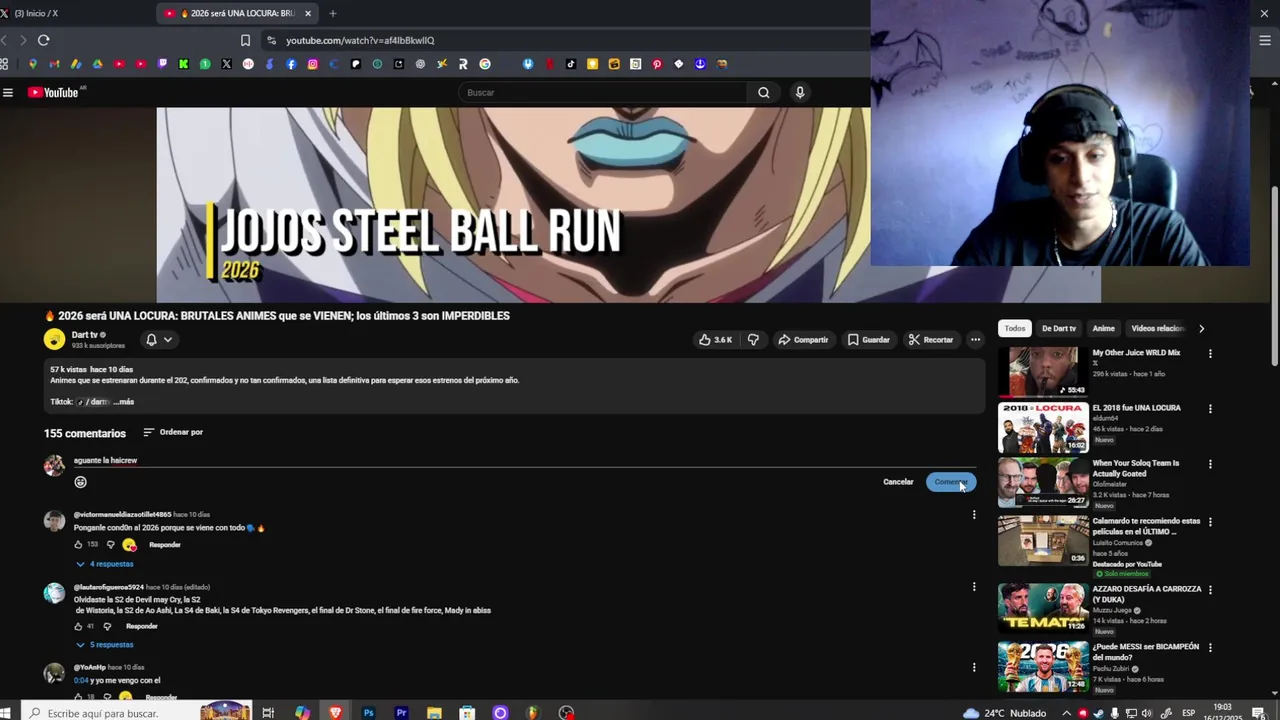1280x720 pixels.
Task: Open options for My Other Juice WRLD Mix
Action: click(1210, 354)
